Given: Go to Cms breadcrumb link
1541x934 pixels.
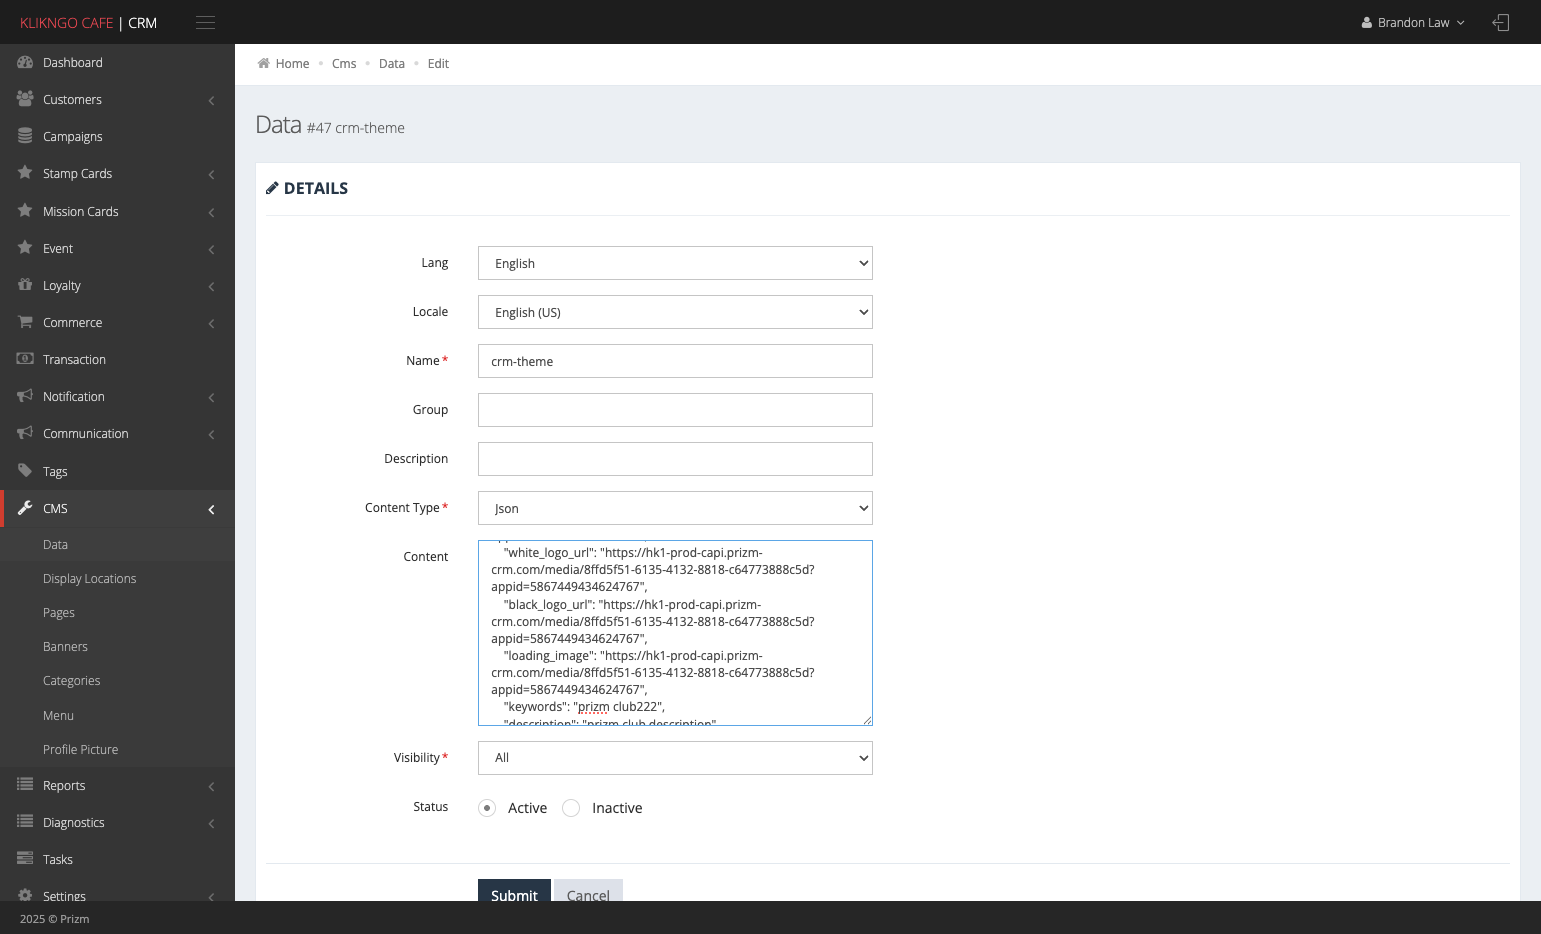Looking at the screenshot, I should tap(344, 63).
